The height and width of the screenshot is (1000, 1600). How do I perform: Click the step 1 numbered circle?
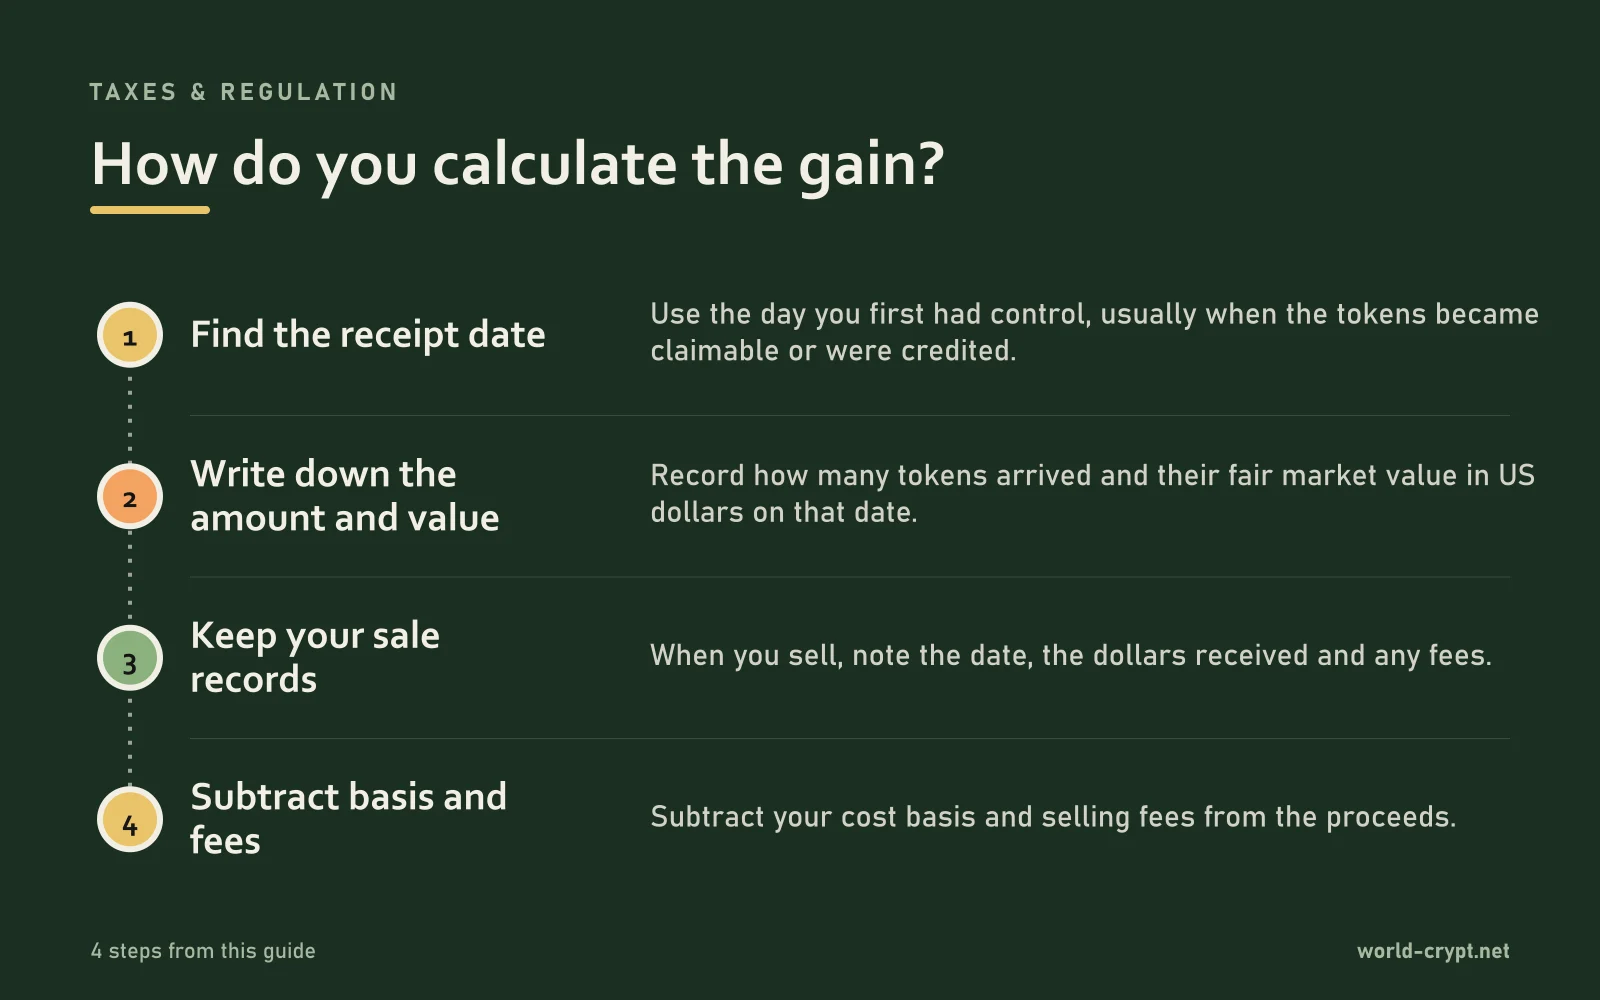pos(130,335)
